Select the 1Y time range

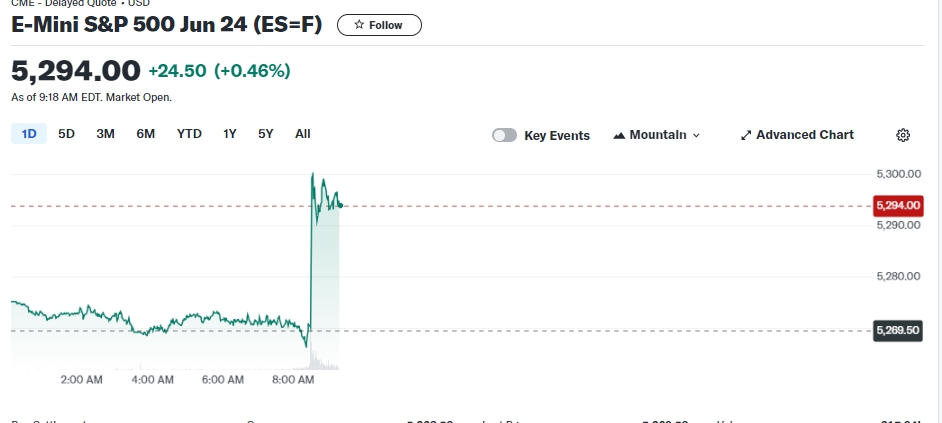point(230,133)
